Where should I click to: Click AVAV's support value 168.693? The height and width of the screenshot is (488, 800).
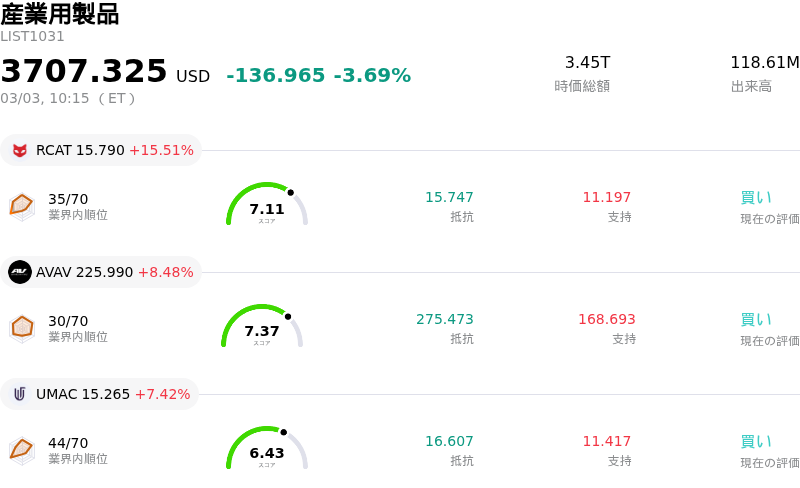point(606,320)
